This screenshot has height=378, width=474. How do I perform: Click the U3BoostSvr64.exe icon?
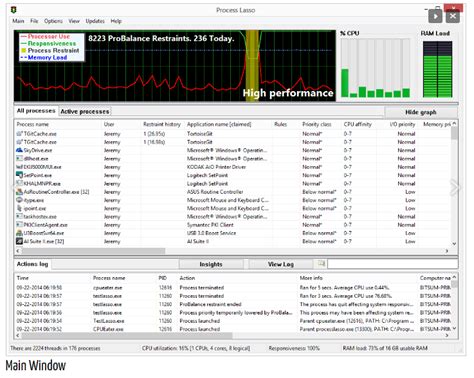19,233
